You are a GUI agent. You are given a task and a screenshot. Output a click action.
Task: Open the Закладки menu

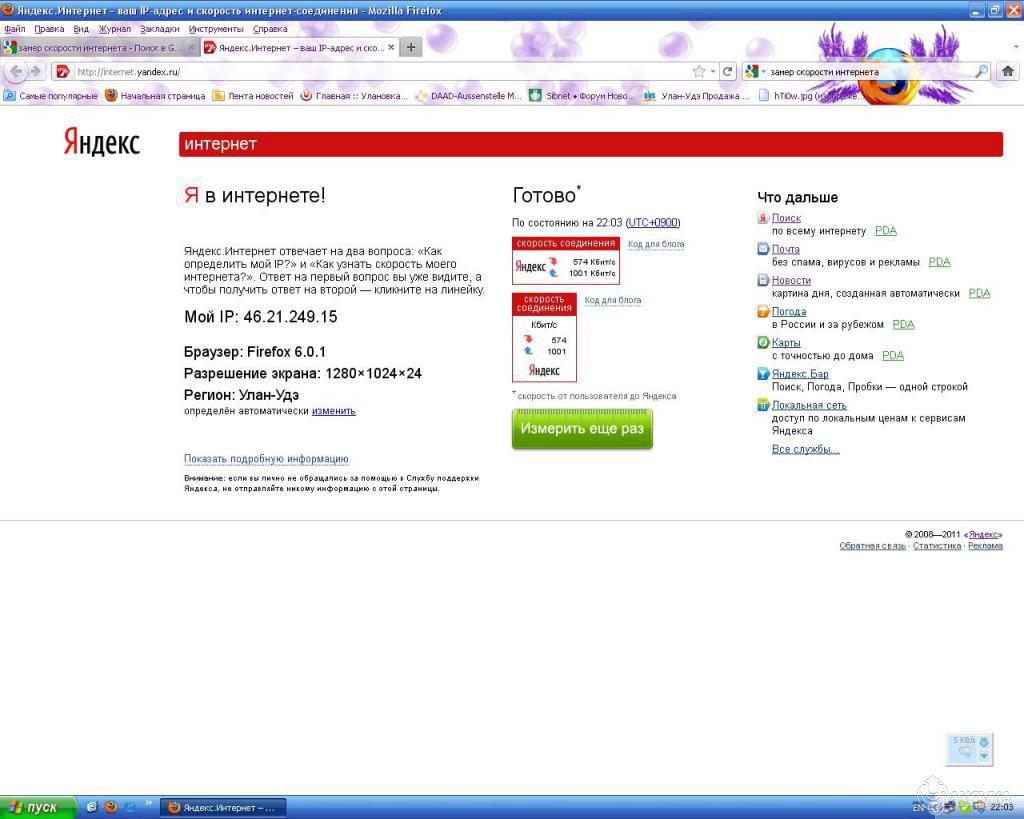(x=160, y=29)
